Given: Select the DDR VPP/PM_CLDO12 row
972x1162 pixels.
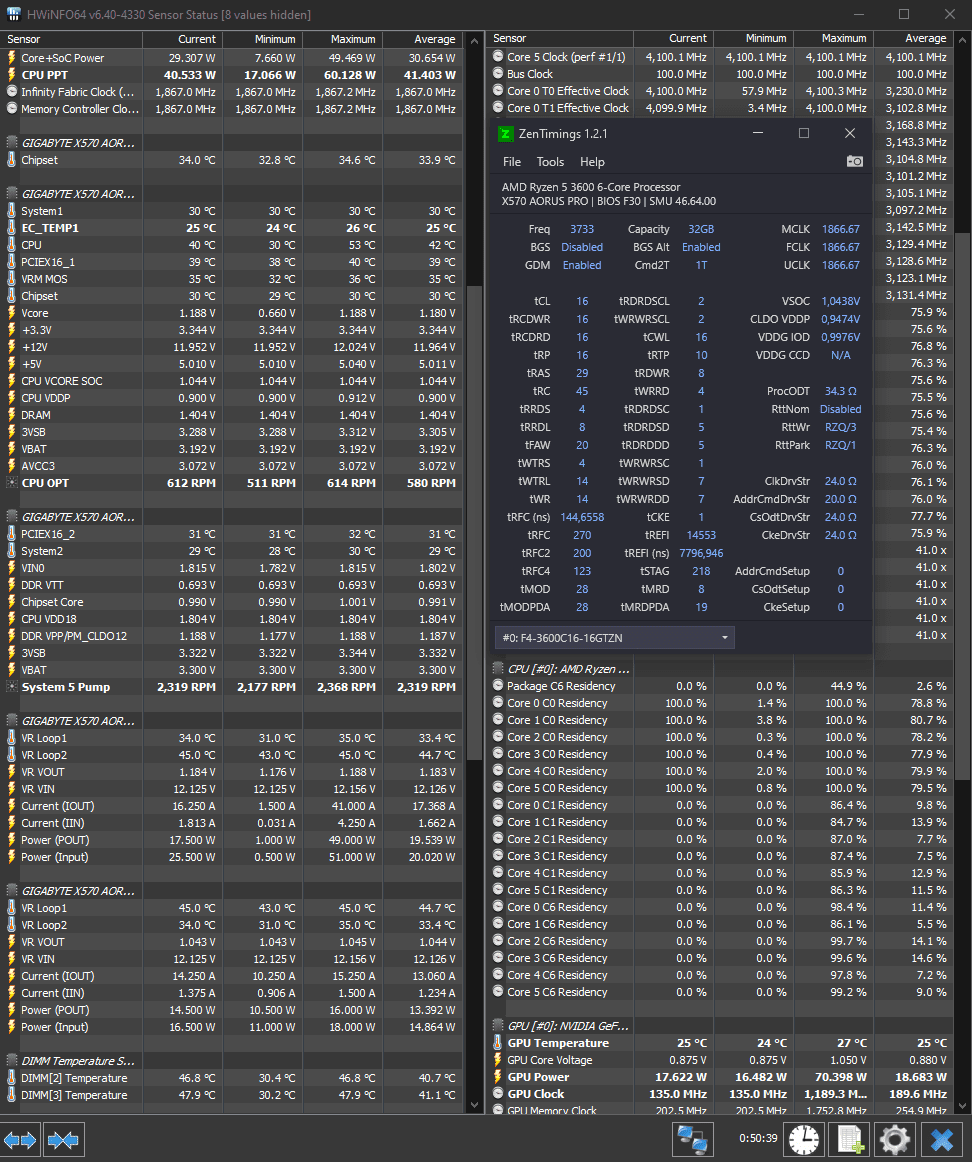Looking at the screenshot, I should 231,636.
